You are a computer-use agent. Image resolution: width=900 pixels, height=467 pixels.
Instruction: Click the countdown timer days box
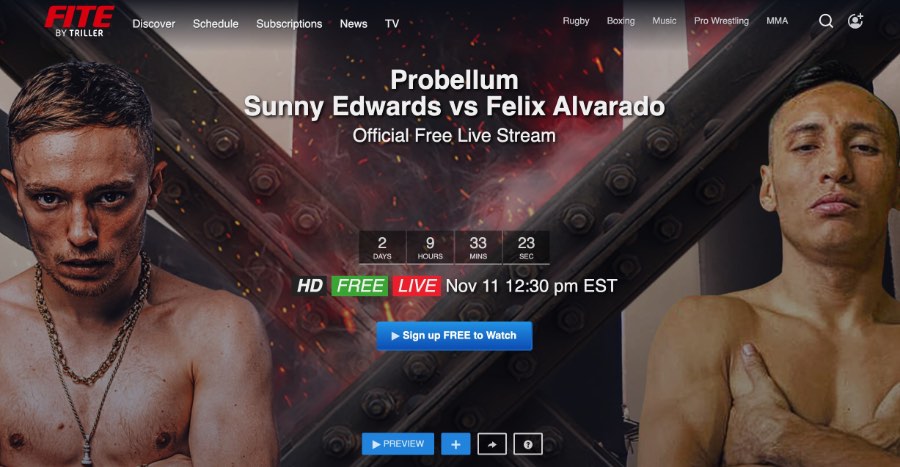[382, 247]
